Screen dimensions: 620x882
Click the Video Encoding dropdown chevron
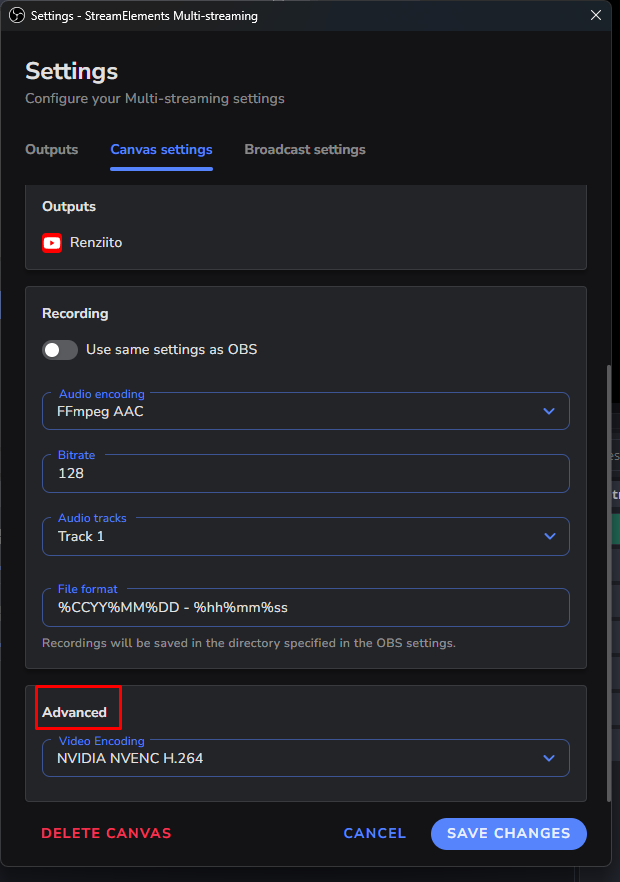[548, 758]
